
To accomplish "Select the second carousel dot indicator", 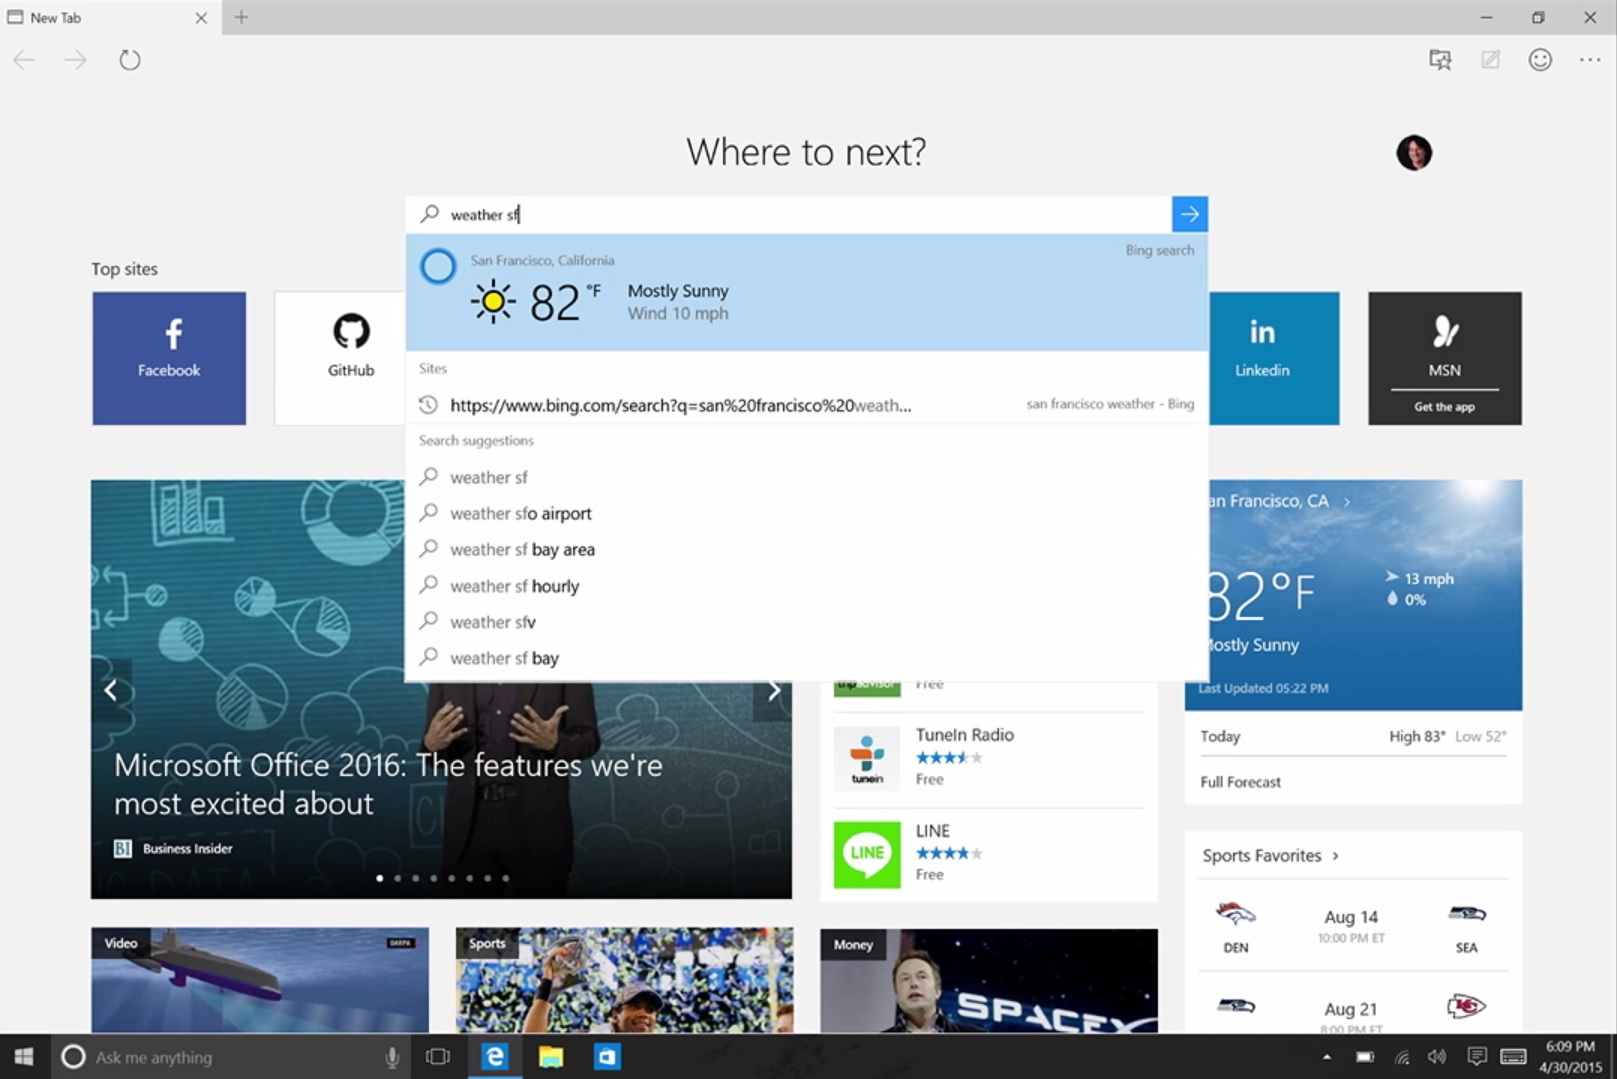I will [x=398, y=878].
